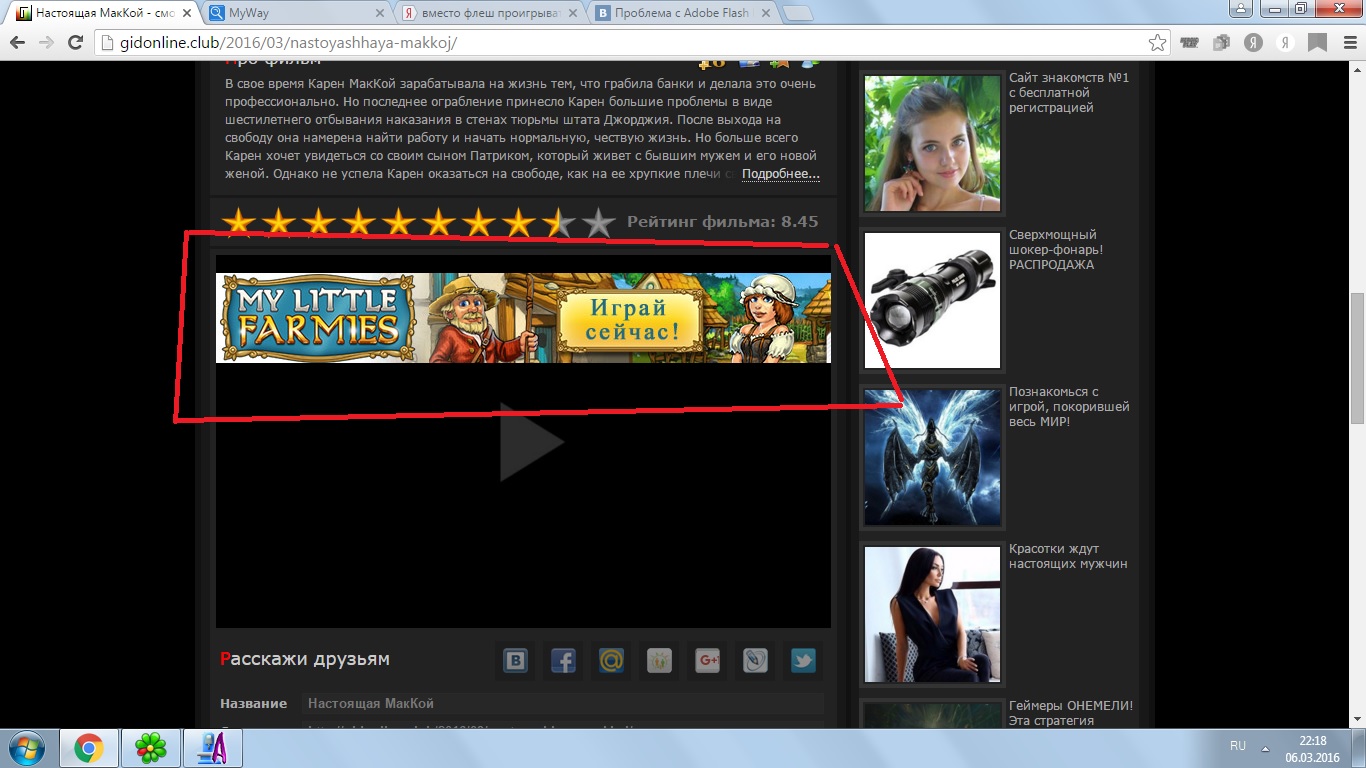This screenshot has height=768, width=1366.
Task: Rate the film with the first star
Action: (x=238, y=222)
